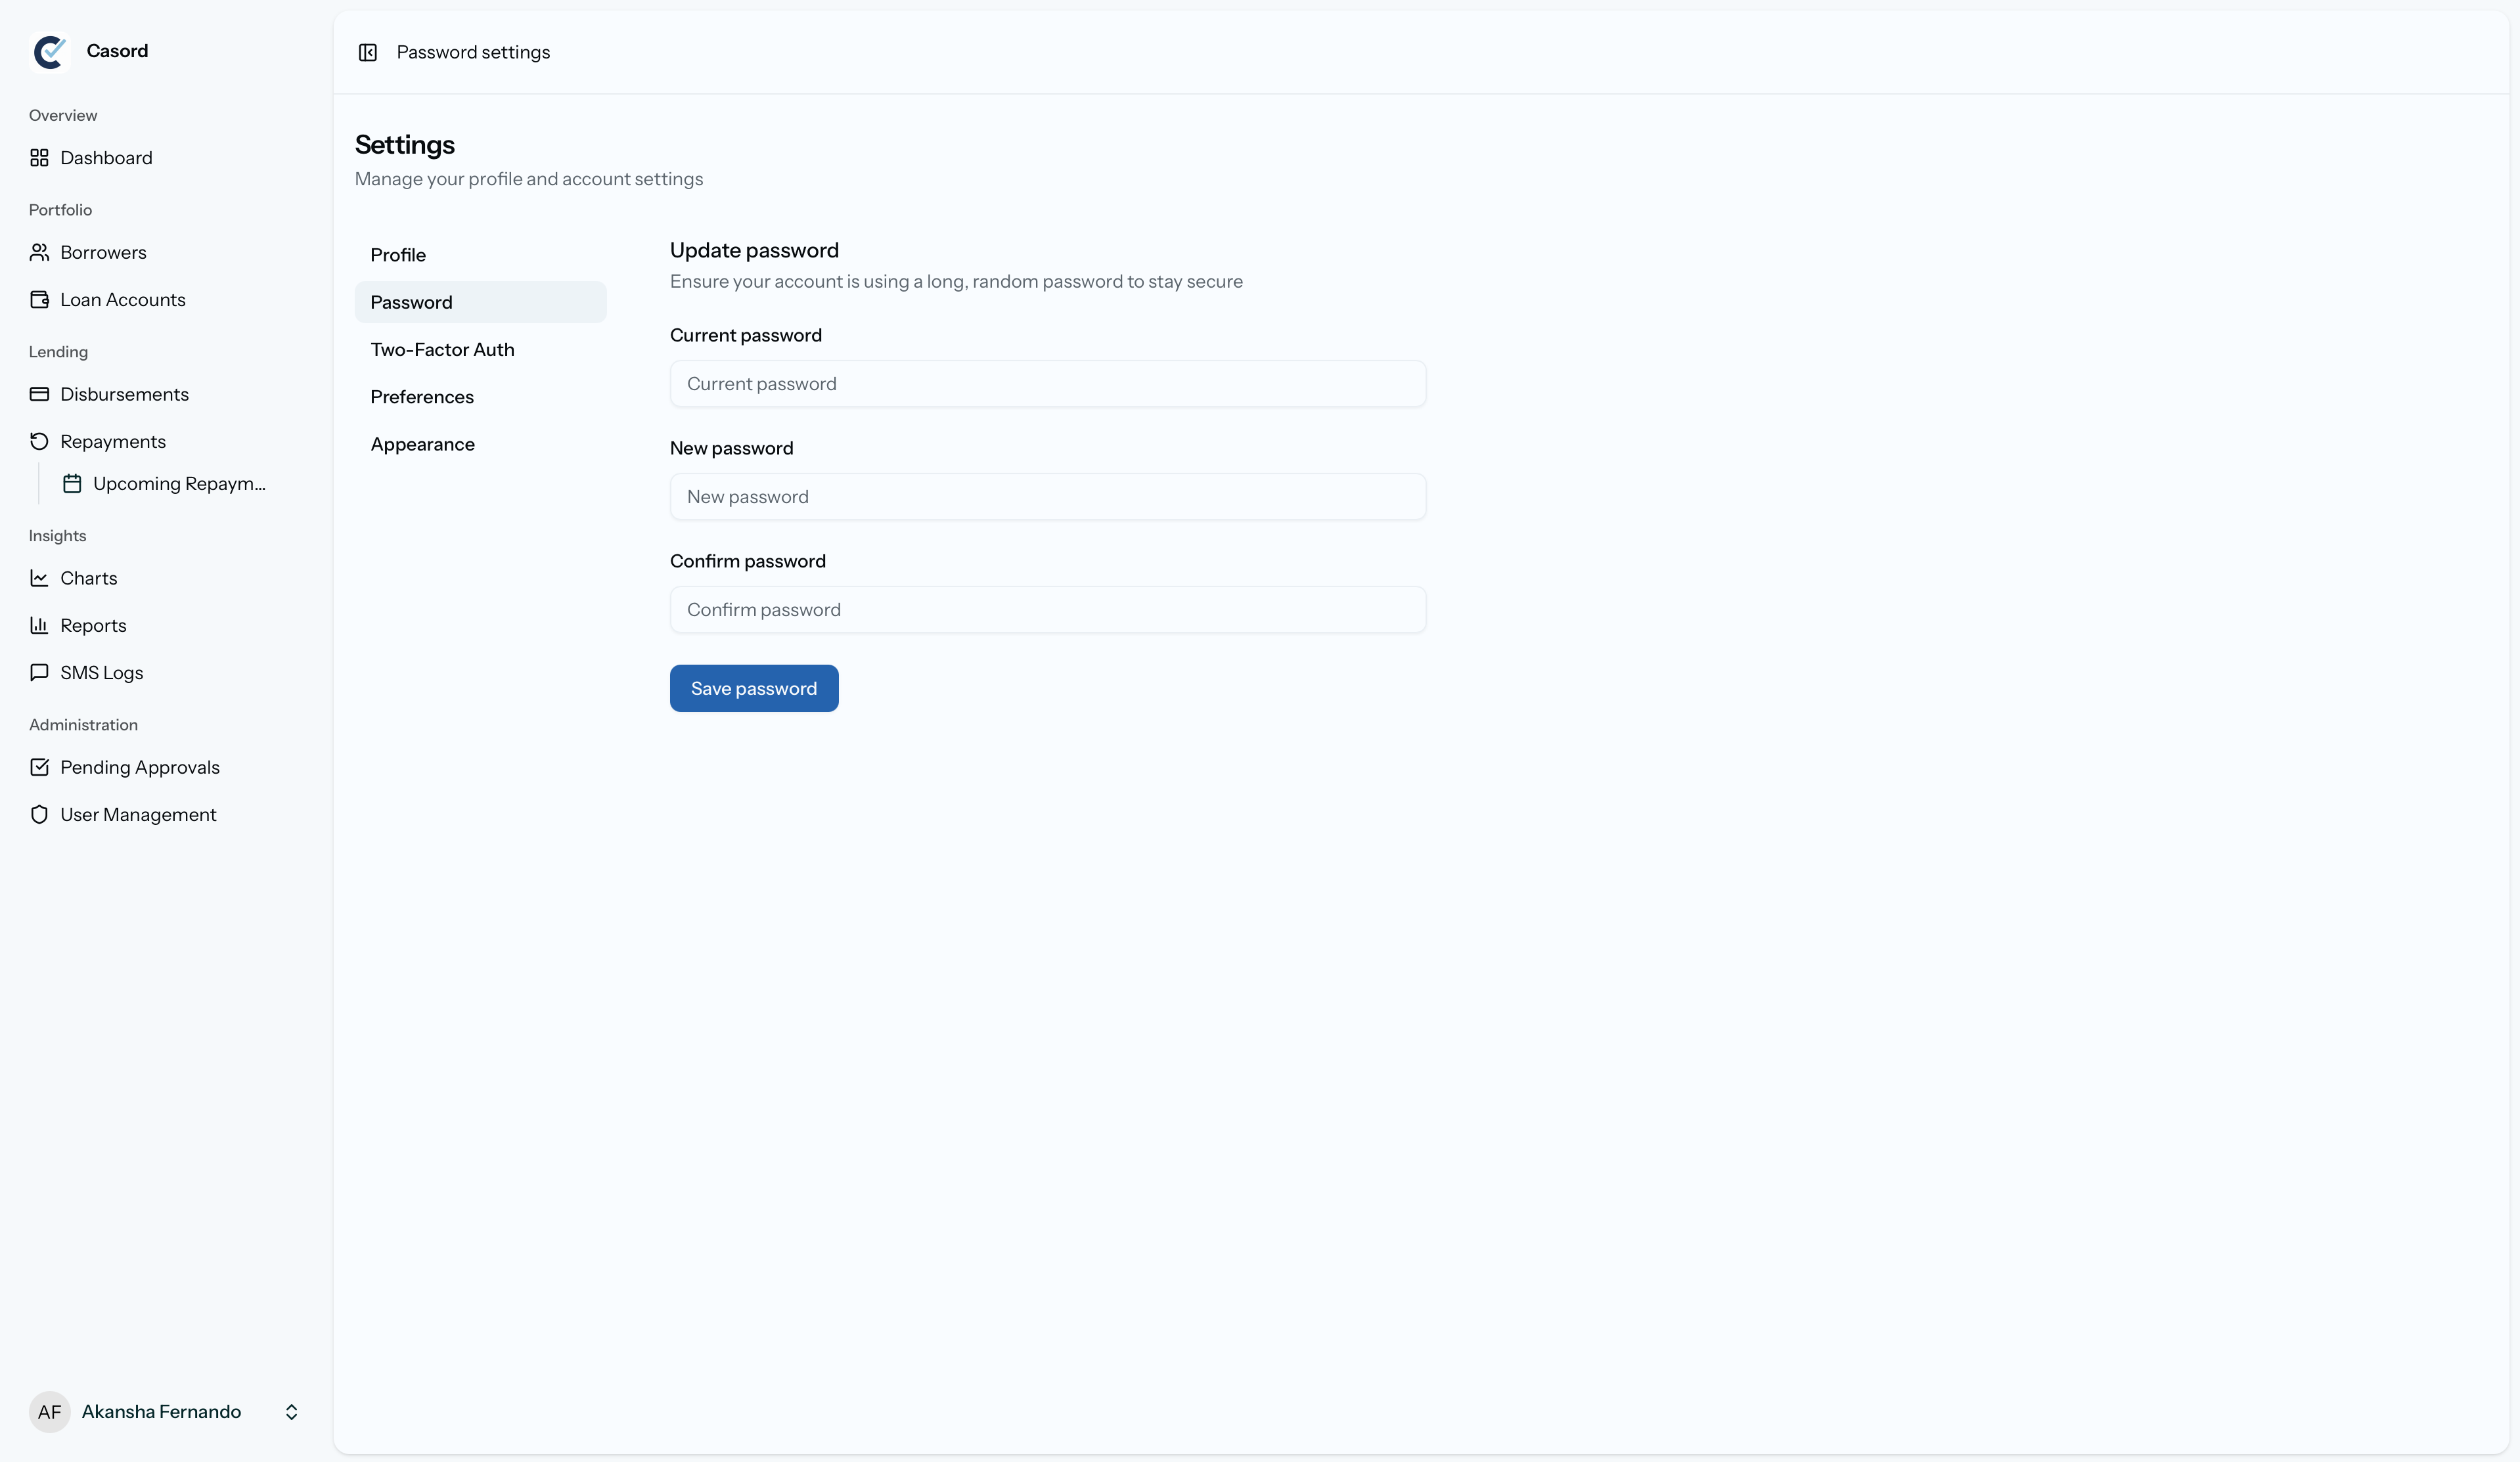Collapse the sidebar using the panel icon
Screen dimensions: 2520x1462
368,52
